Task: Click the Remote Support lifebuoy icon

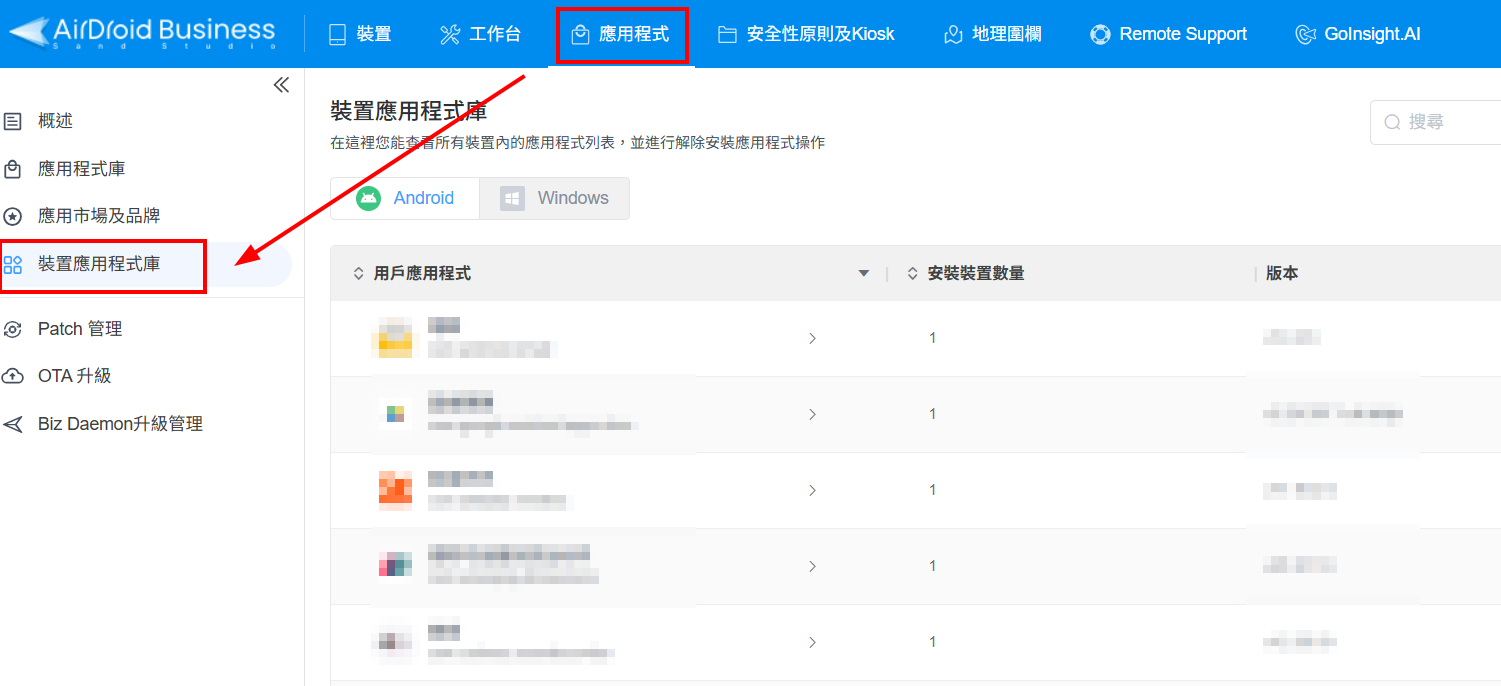Action: click(1100, 35)
